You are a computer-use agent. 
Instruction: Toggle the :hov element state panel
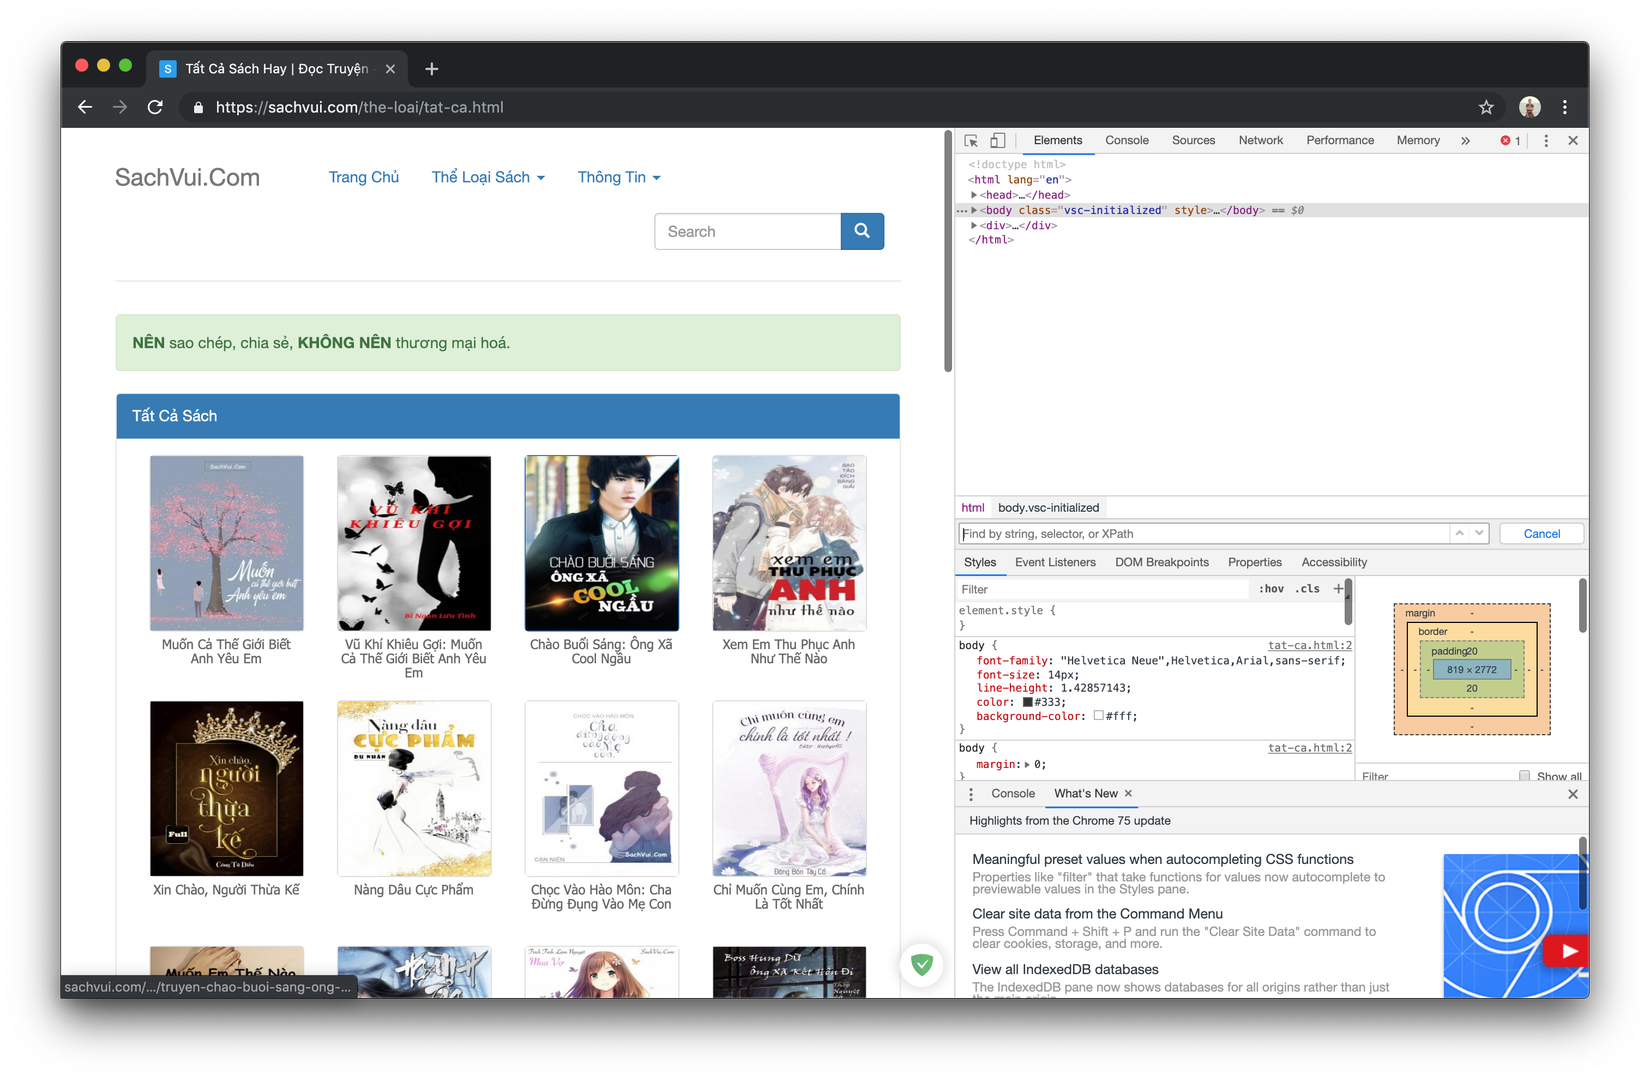[x=1271, y=589]
